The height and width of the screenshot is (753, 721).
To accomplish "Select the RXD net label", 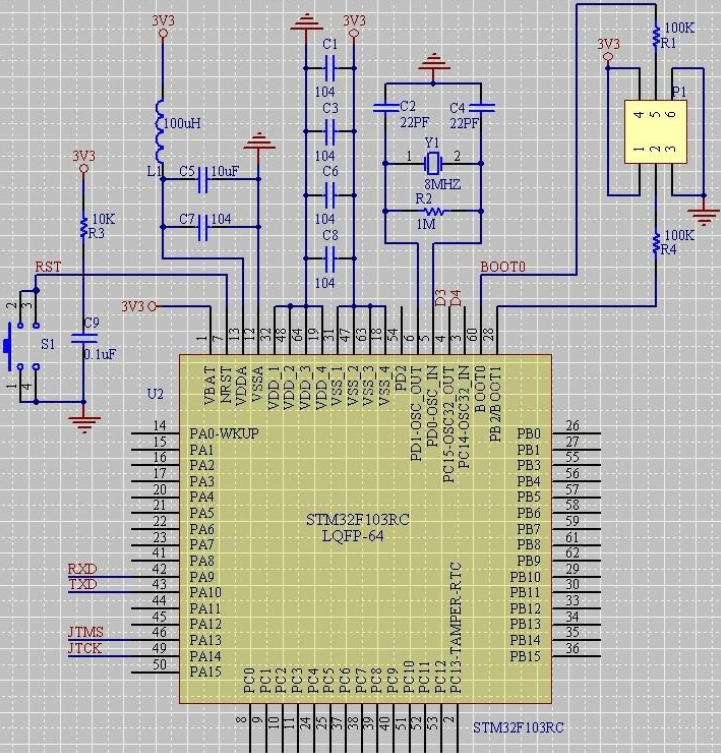I will 82,569.
